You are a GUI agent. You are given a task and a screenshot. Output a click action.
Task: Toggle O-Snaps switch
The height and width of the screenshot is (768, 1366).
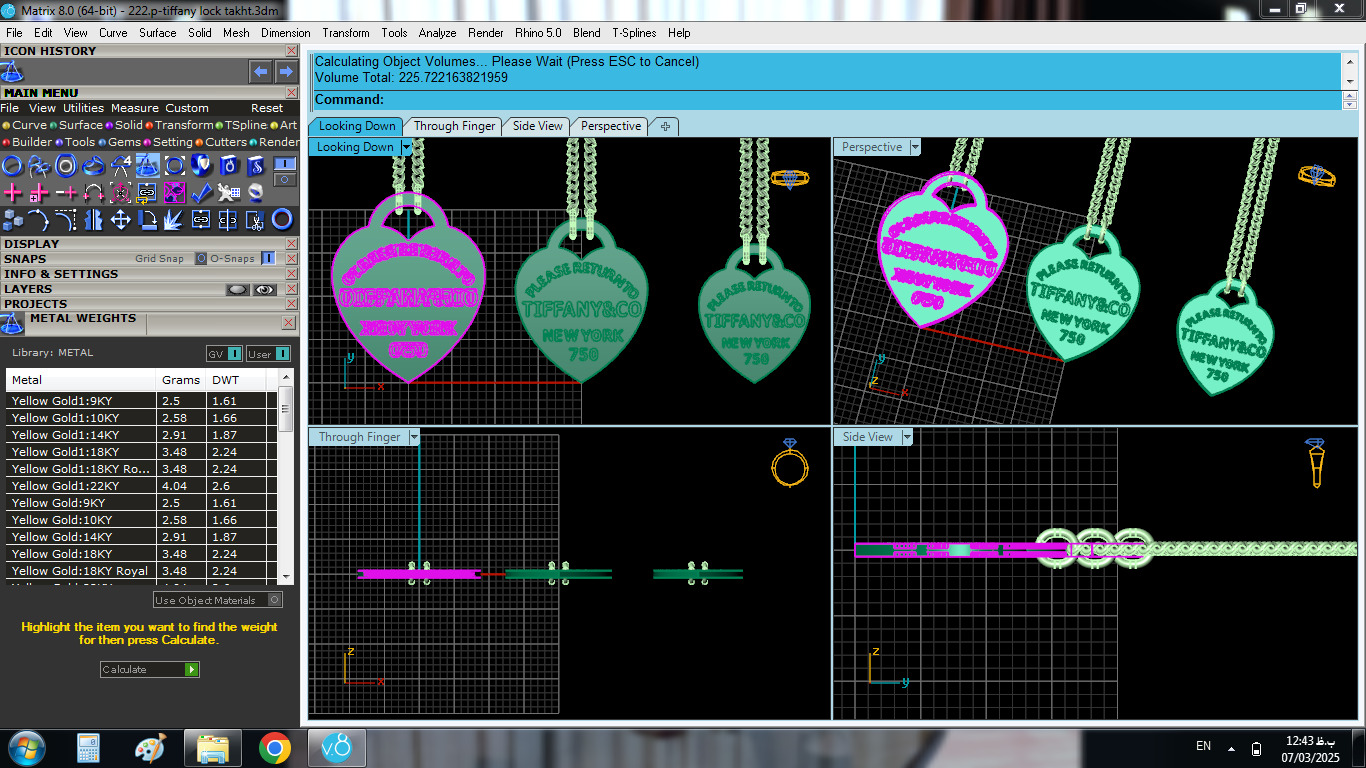tap(268, 258)
